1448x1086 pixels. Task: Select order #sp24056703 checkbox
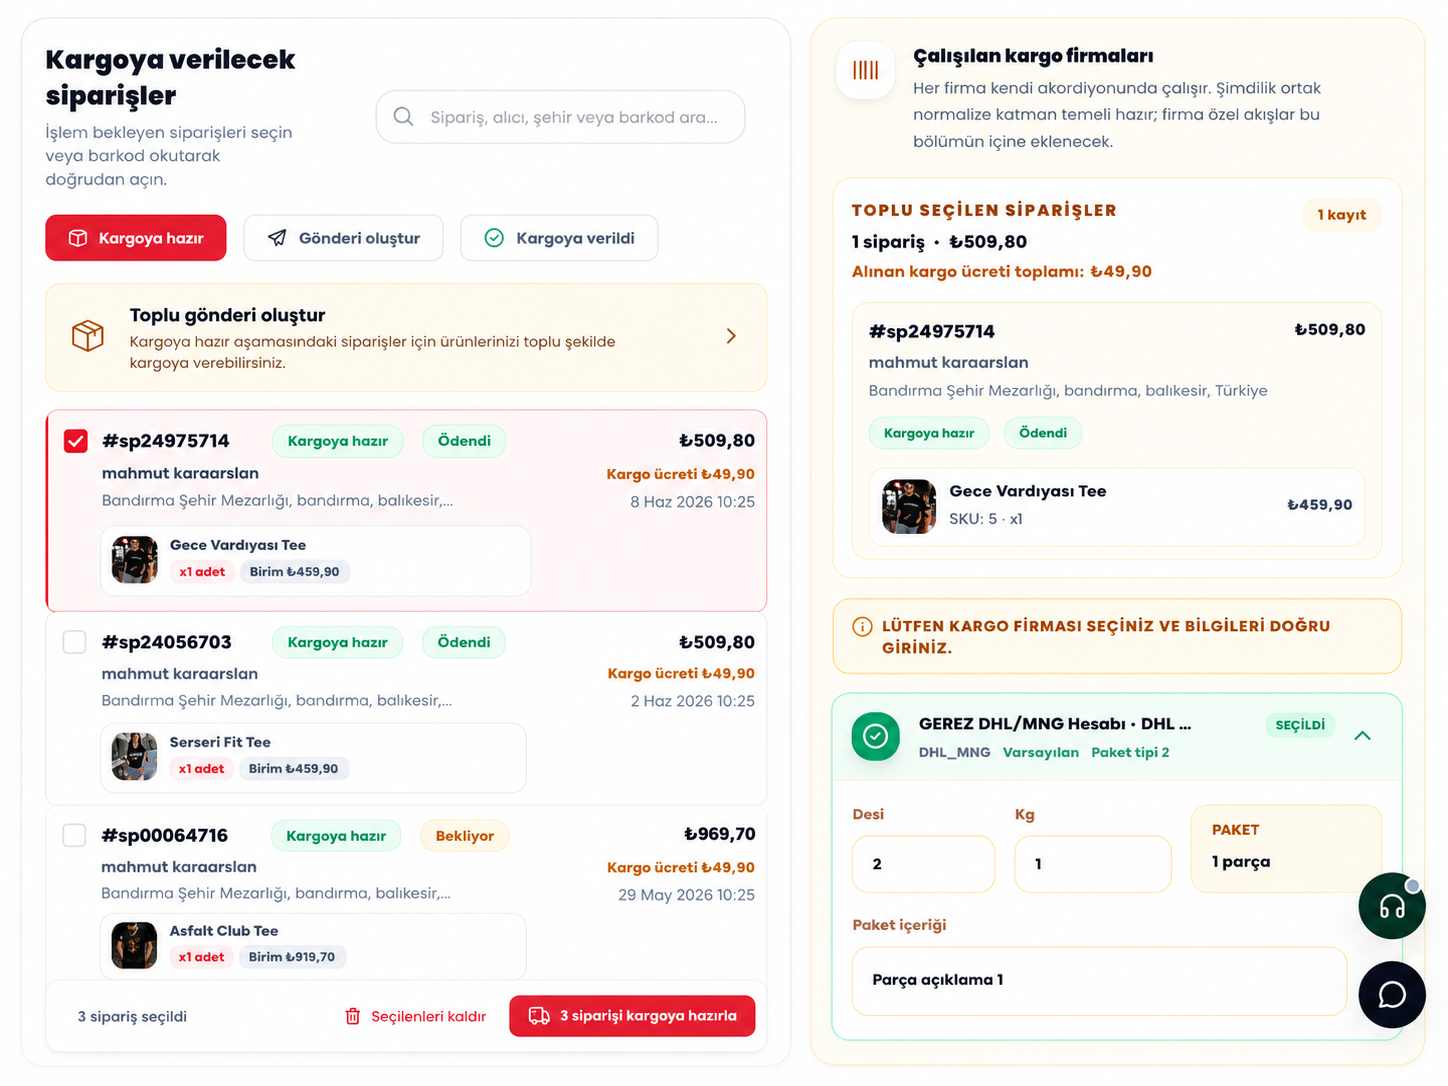coord(75,642)
